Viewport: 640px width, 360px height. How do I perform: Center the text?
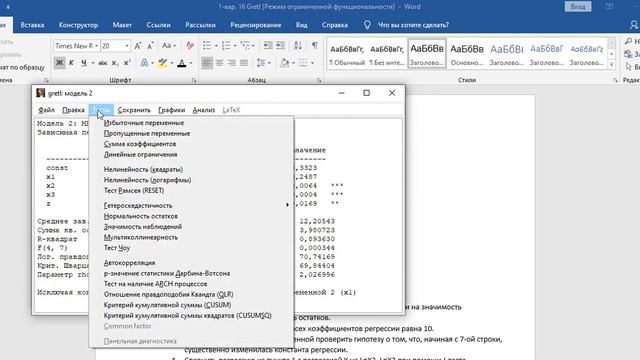click(x=220, y=63)
